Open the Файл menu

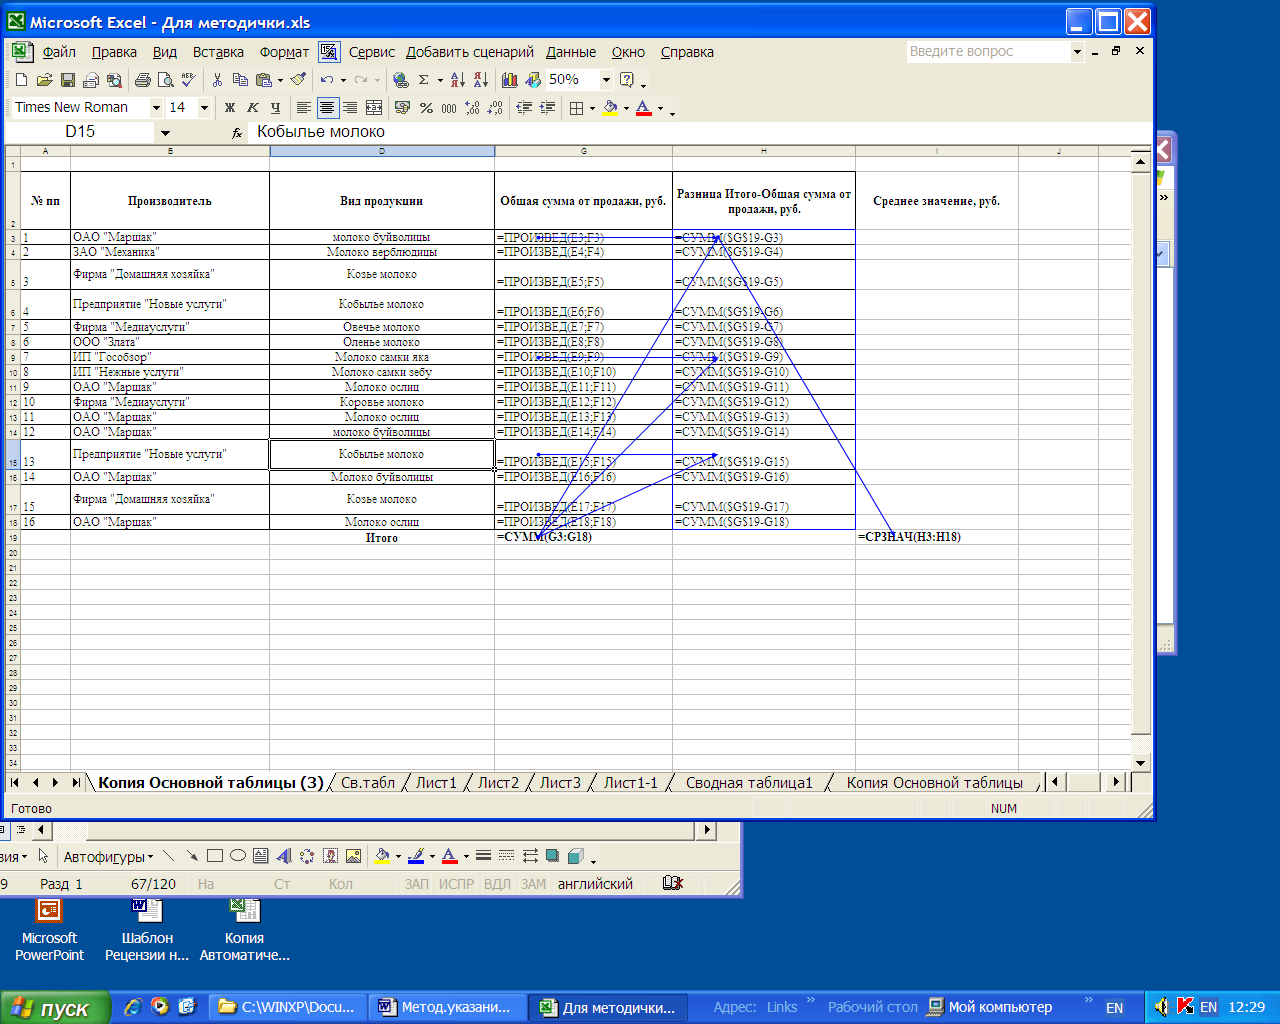click(59, 52)
